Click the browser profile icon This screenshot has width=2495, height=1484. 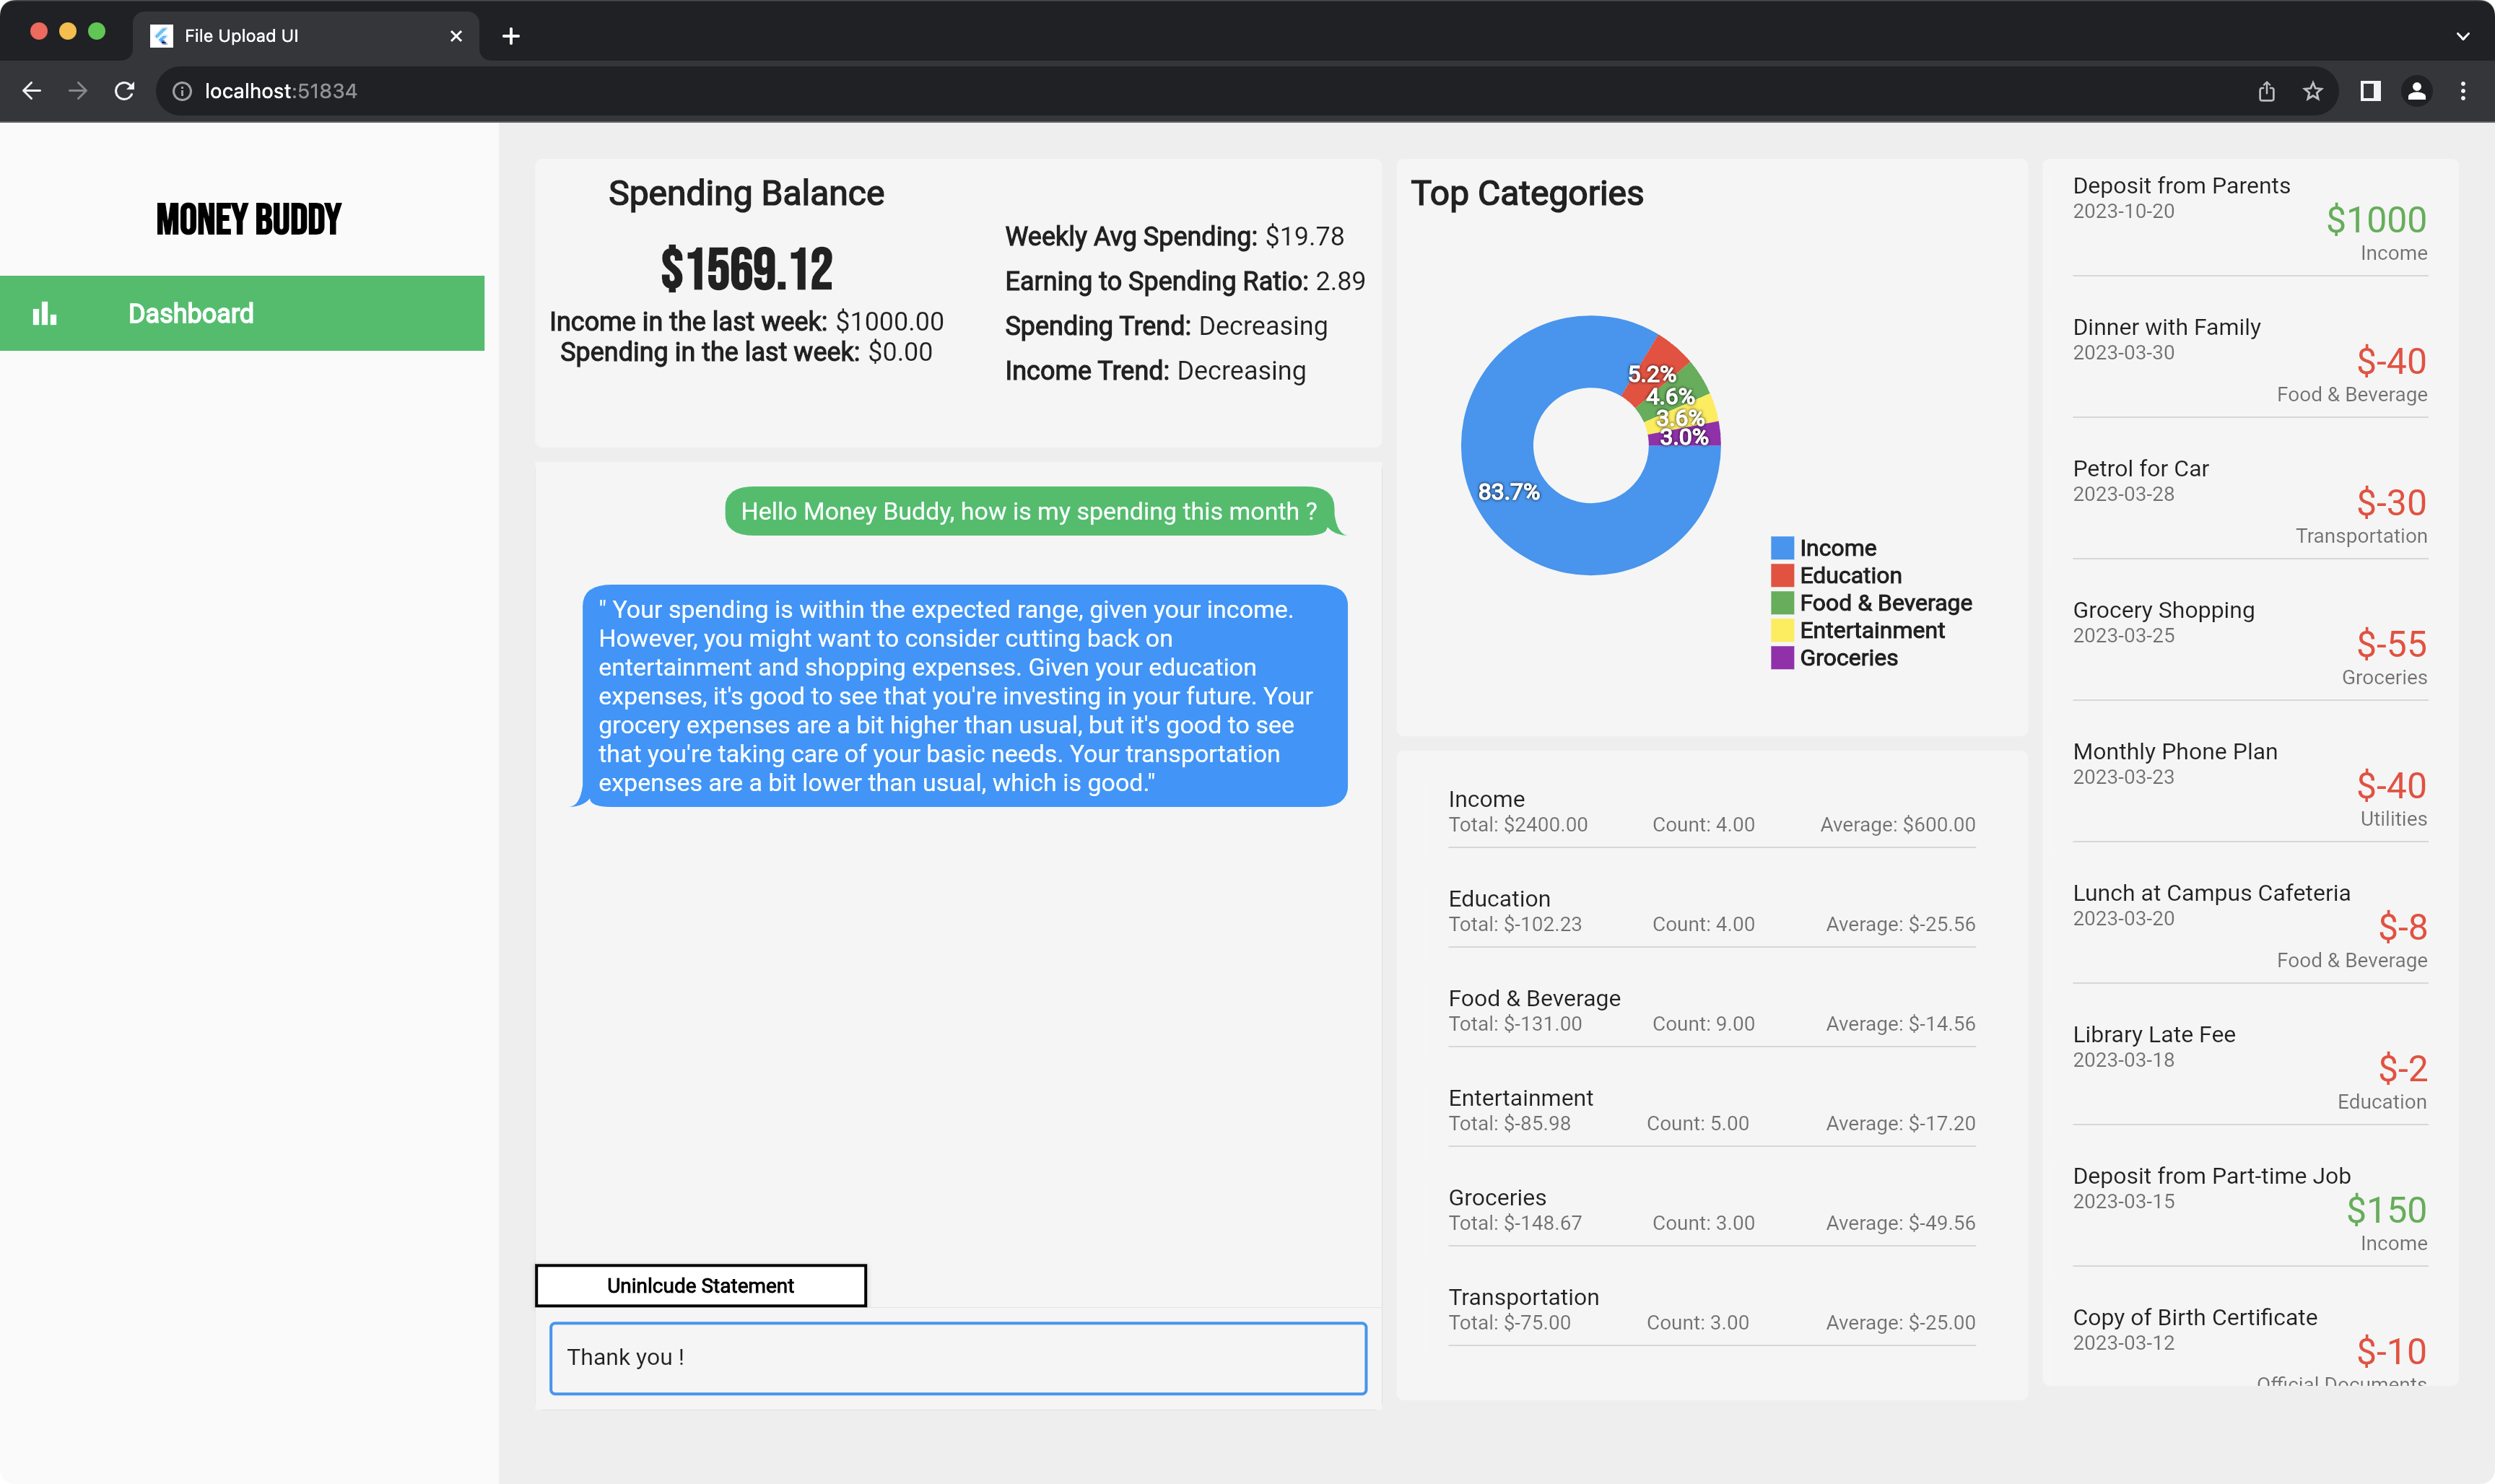click(2417, 90)
